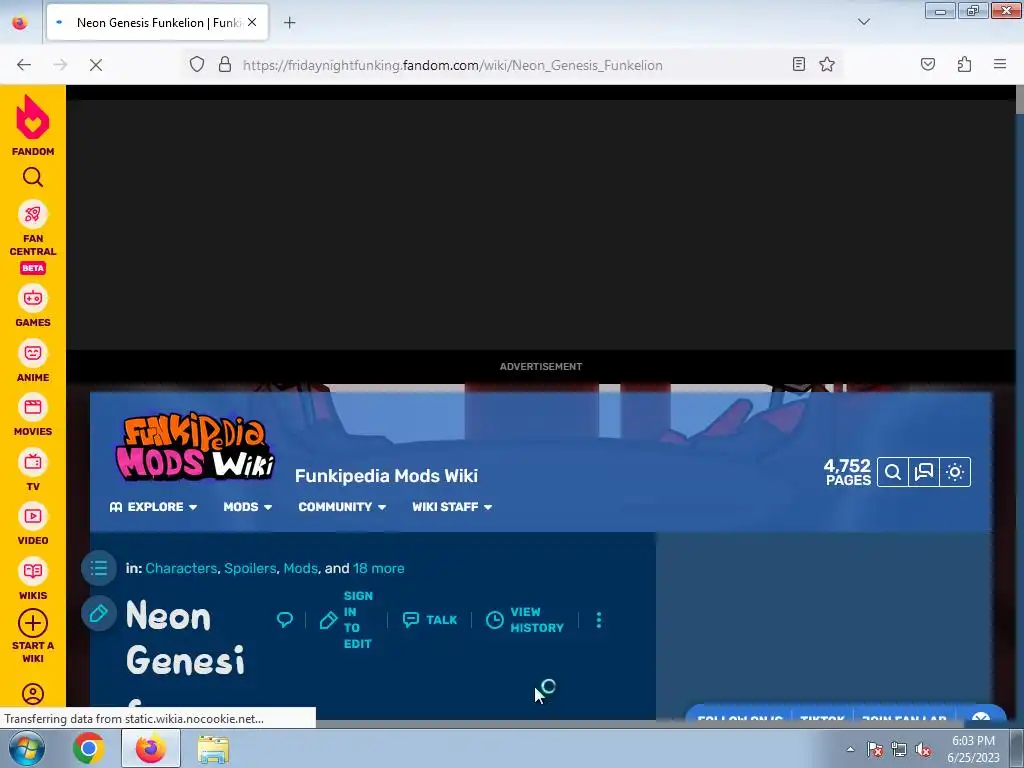Open Fan Central beta section
1024x768 pixels.
point(33,237)
